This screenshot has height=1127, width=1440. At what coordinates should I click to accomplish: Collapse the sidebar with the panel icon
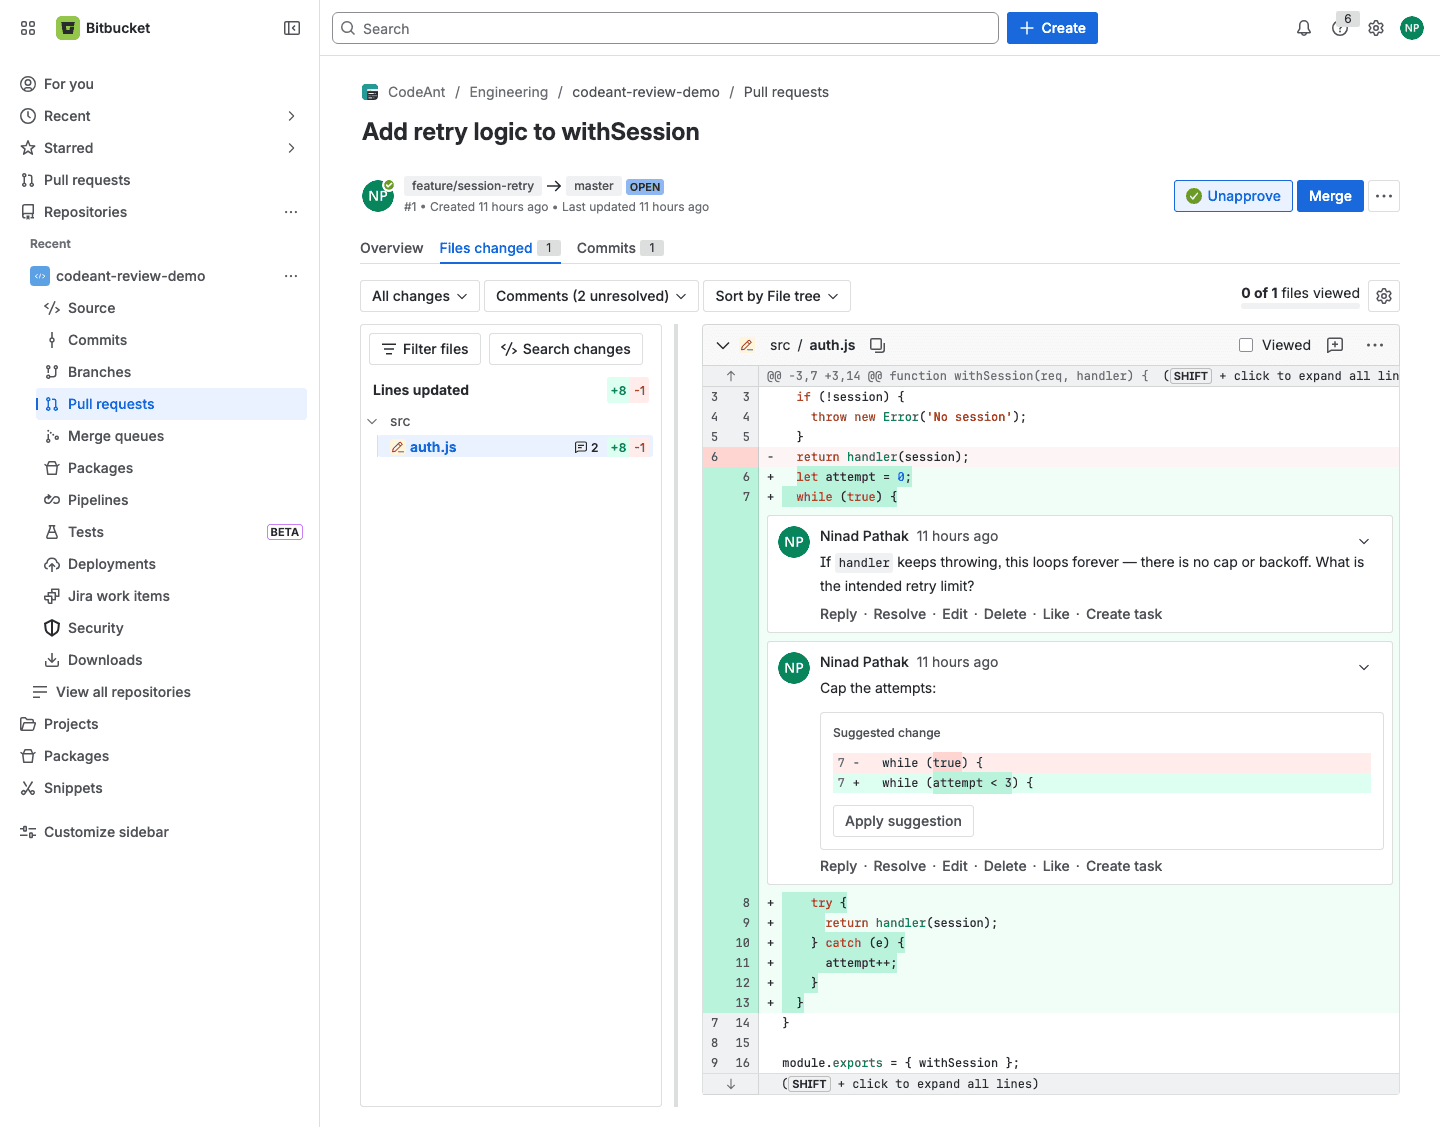292,28
